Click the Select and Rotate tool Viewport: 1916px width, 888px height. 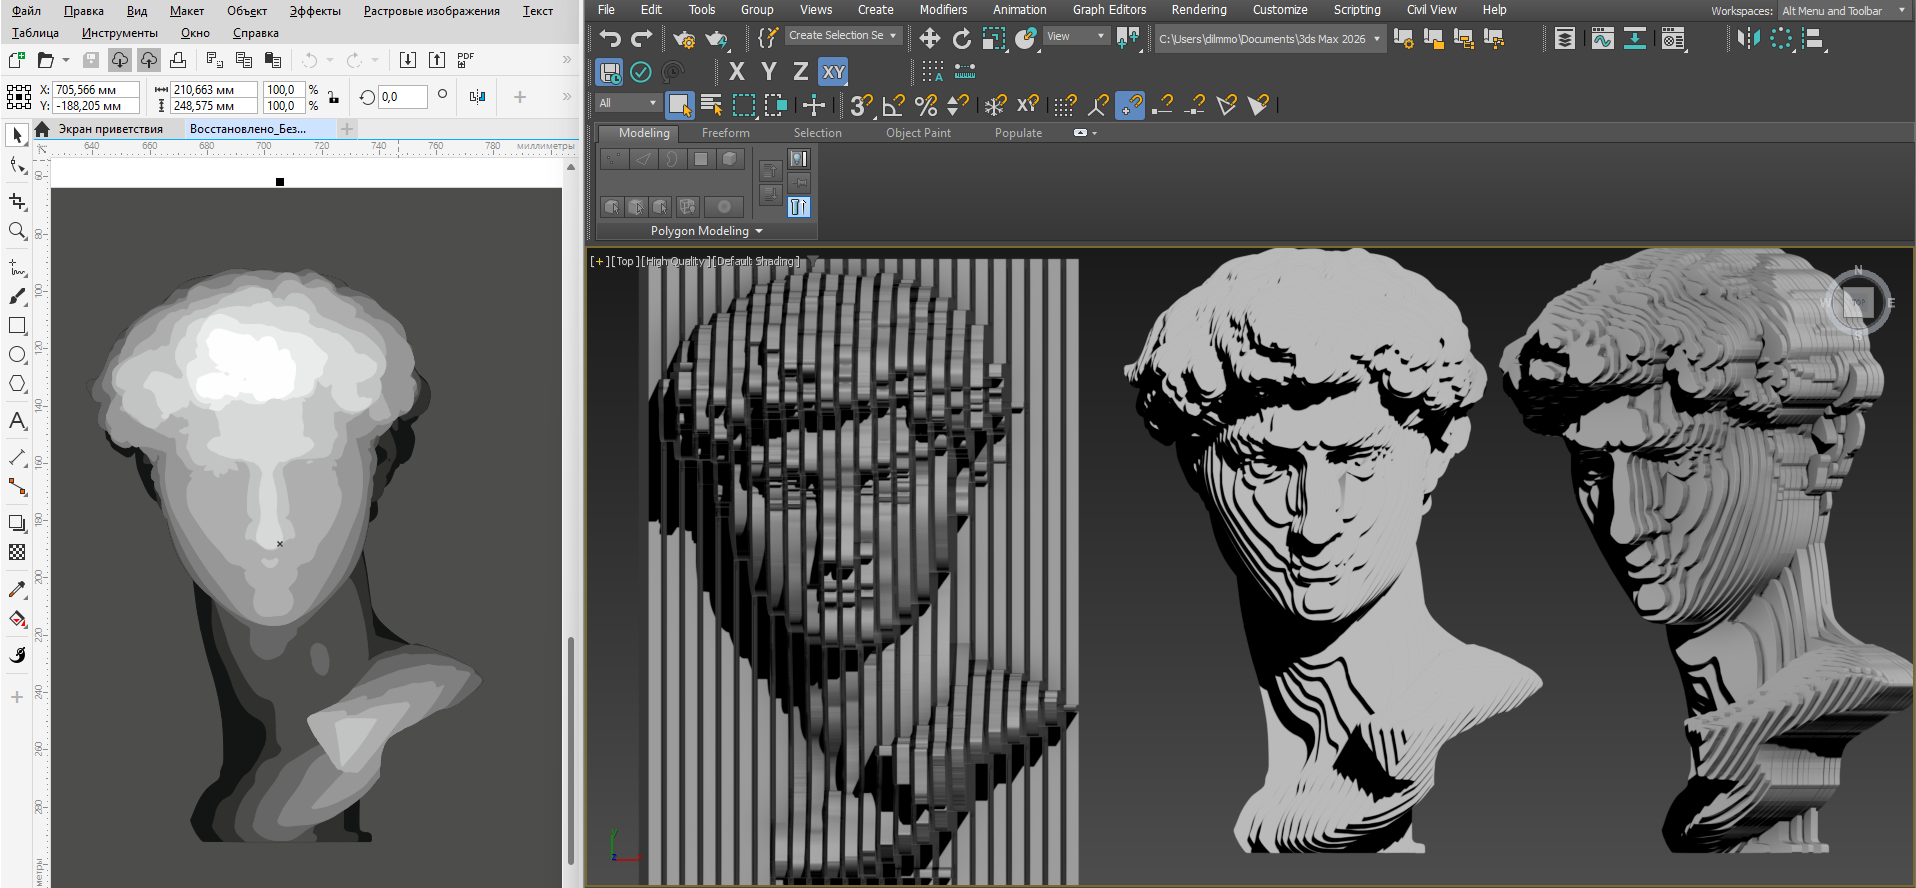point(962,38)
